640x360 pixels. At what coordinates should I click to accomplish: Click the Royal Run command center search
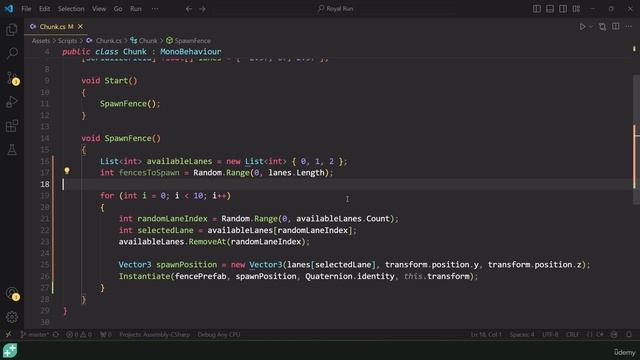click(x=336, y=9)
